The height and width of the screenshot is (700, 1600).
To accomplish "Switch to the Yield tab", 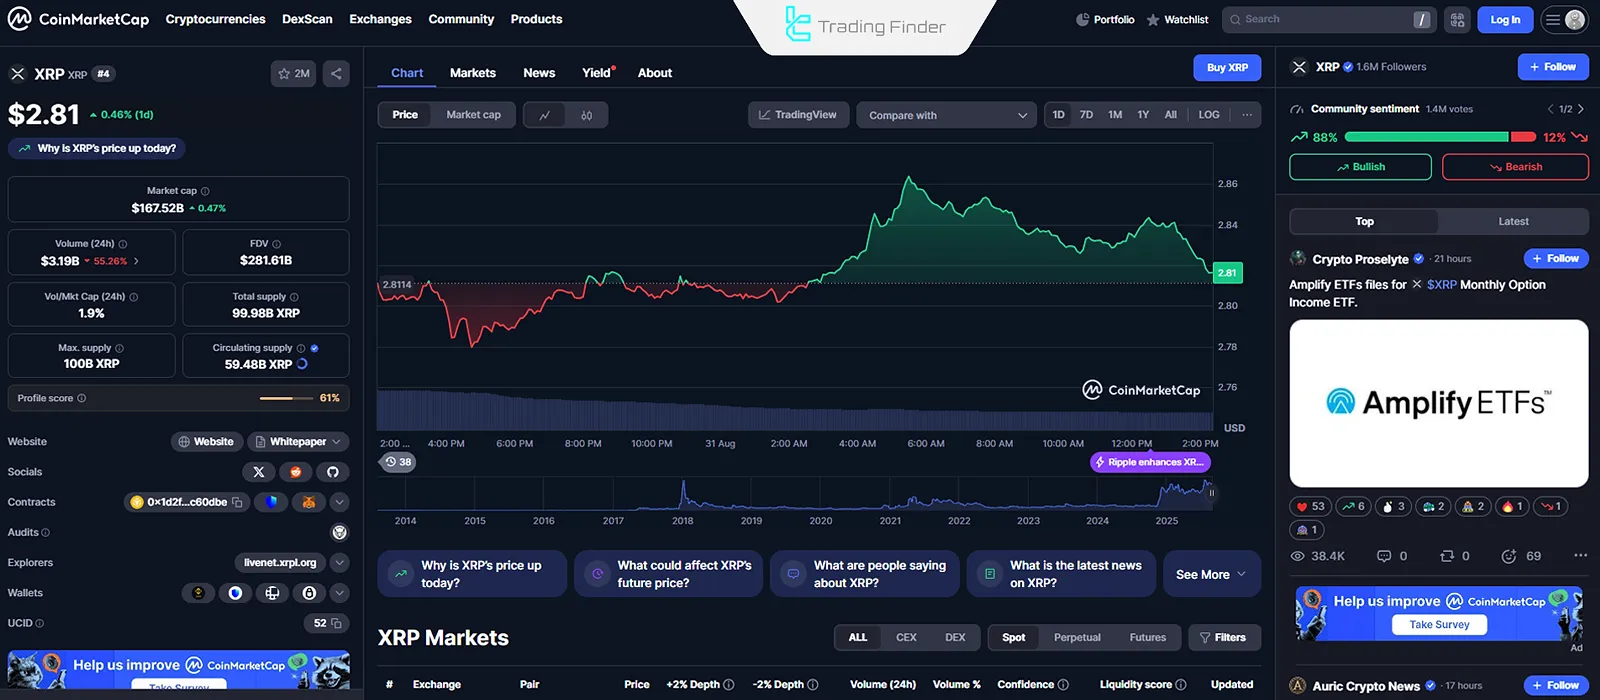I will (x=597, y=73).
